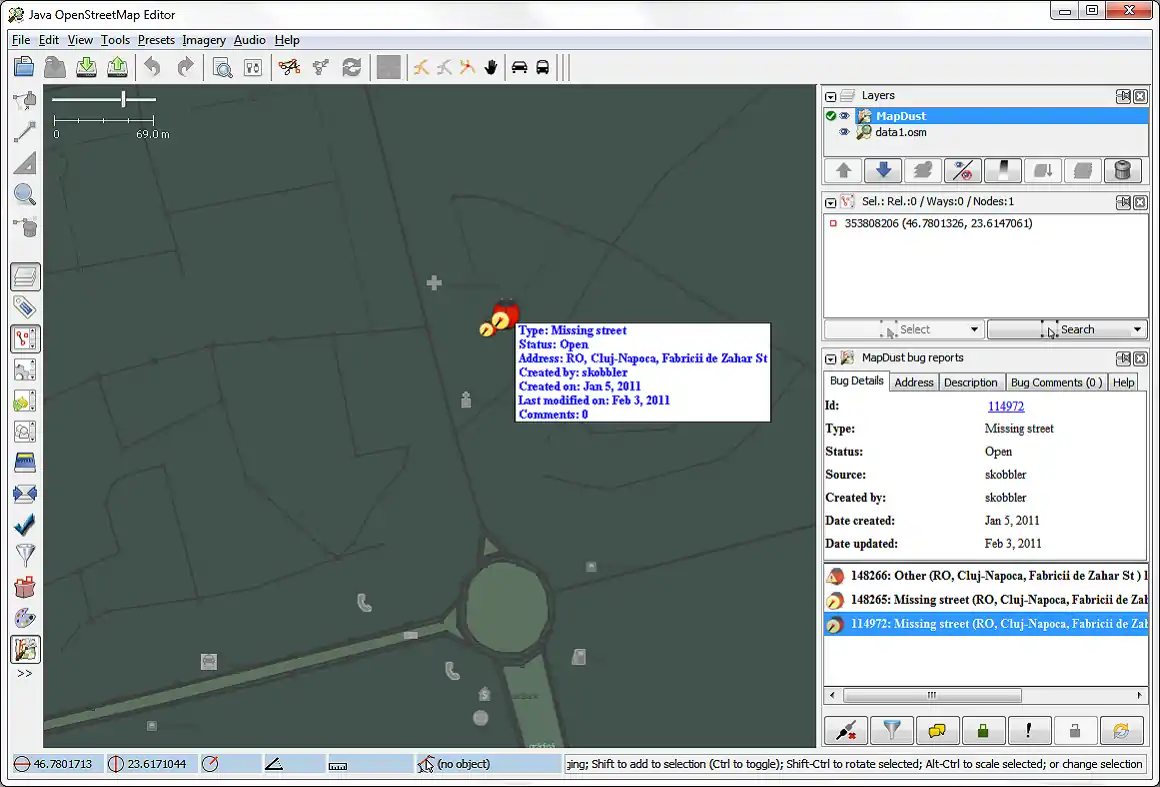Screen dimensions: 1160x787
Task: Hide the MapDust layer
Action: 845,115
